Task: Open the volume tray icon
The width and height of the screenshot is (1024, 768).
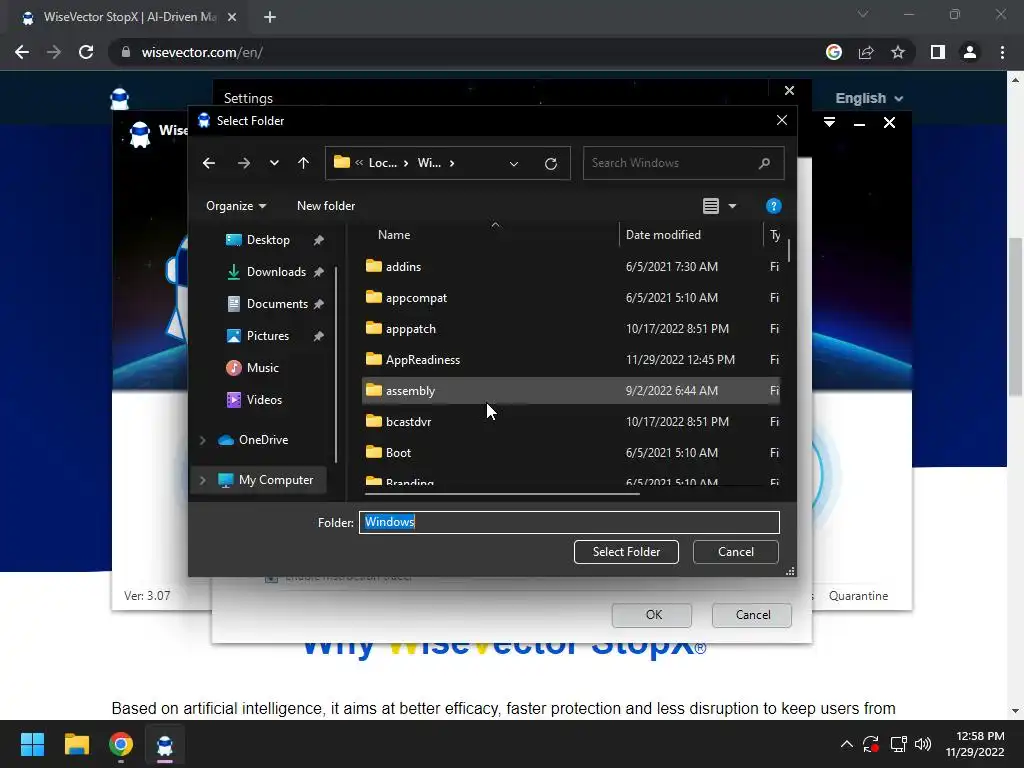Action: pyautogui.click(x=923, y=744)
